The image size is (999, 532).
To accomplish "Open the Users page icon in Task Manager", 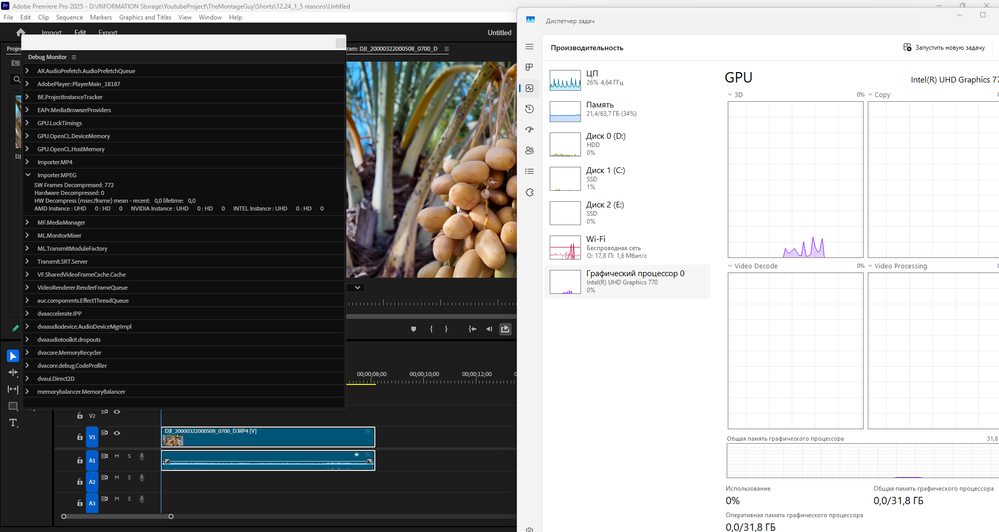I will (x=529, y=150).
